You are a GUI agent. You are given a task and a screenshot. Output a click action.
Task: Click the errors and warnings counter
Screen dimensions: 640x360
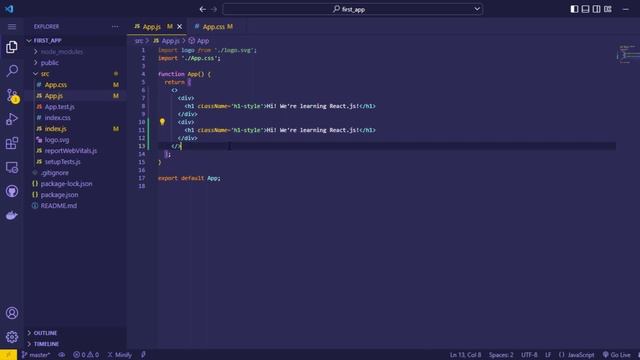[x=86, y=355]
